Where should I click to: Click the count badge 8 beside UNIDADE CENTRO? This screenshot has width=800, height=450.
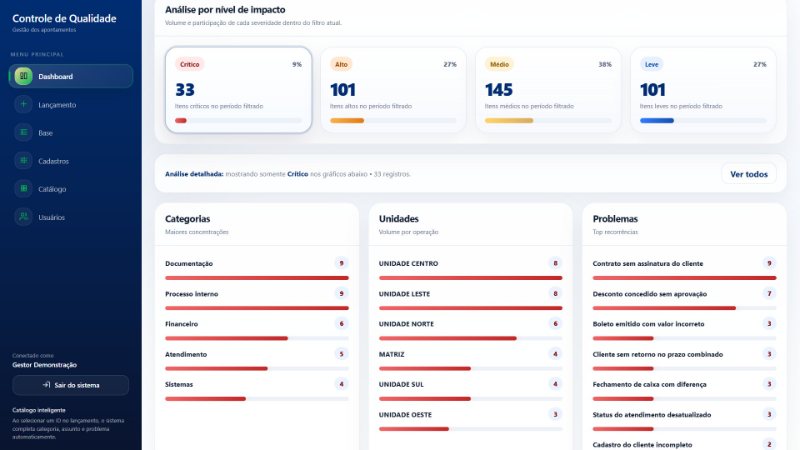click(555, 263)
